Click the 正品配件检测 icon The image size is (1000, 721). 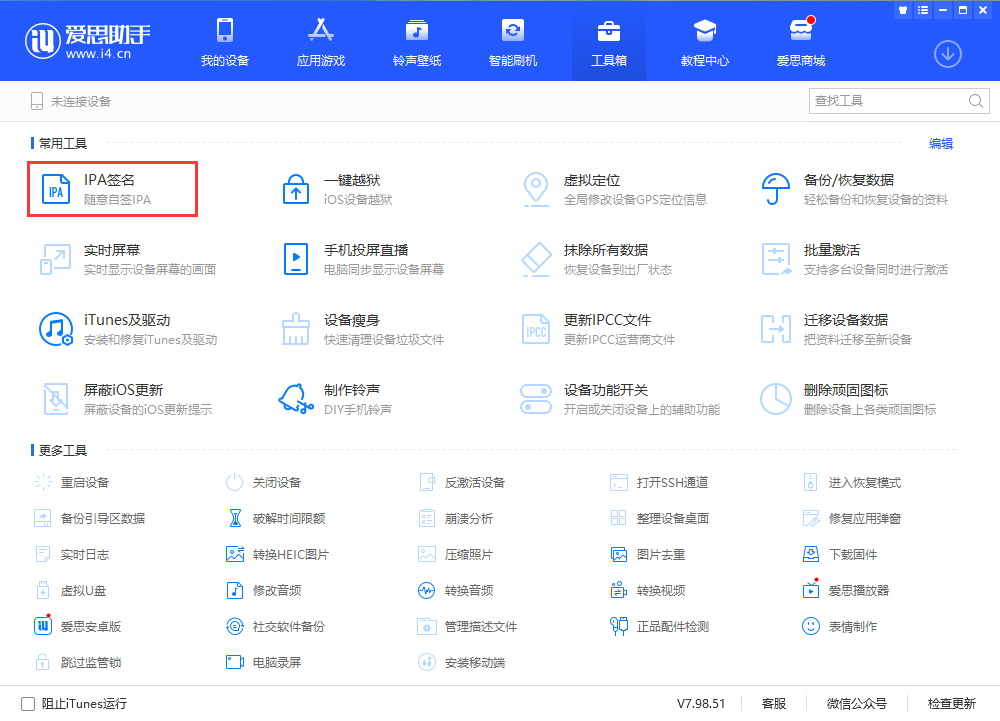tap(619, 626)
